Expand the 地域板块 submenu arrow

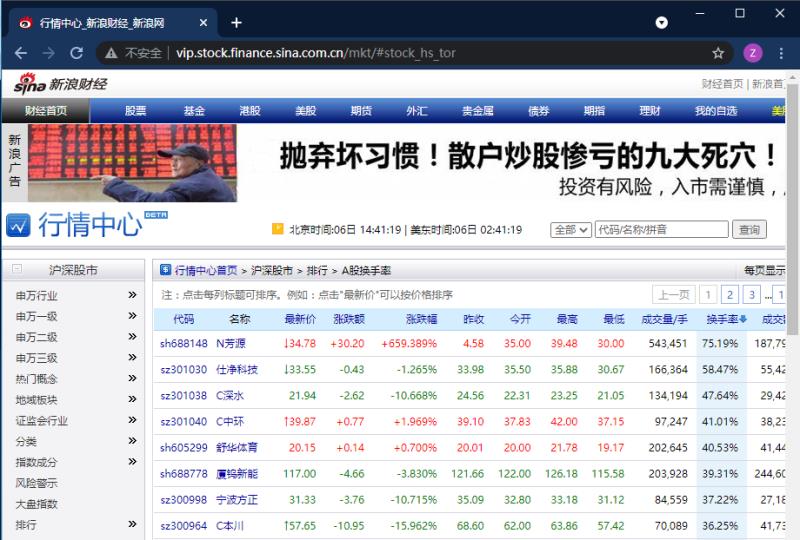coord(132,399)
